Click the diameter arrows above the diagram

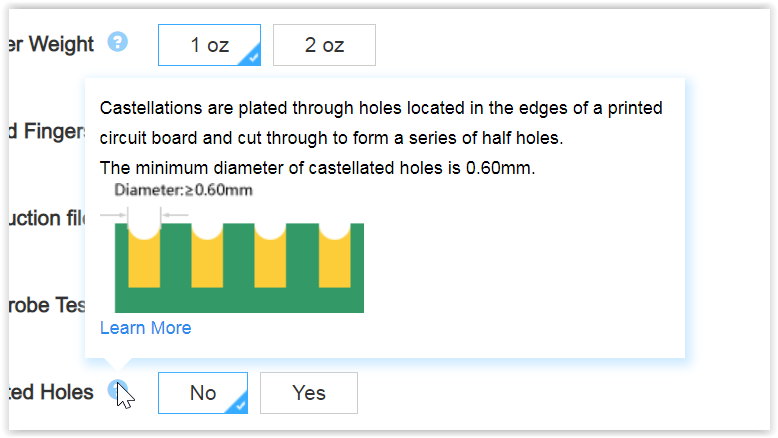point(144,214)
